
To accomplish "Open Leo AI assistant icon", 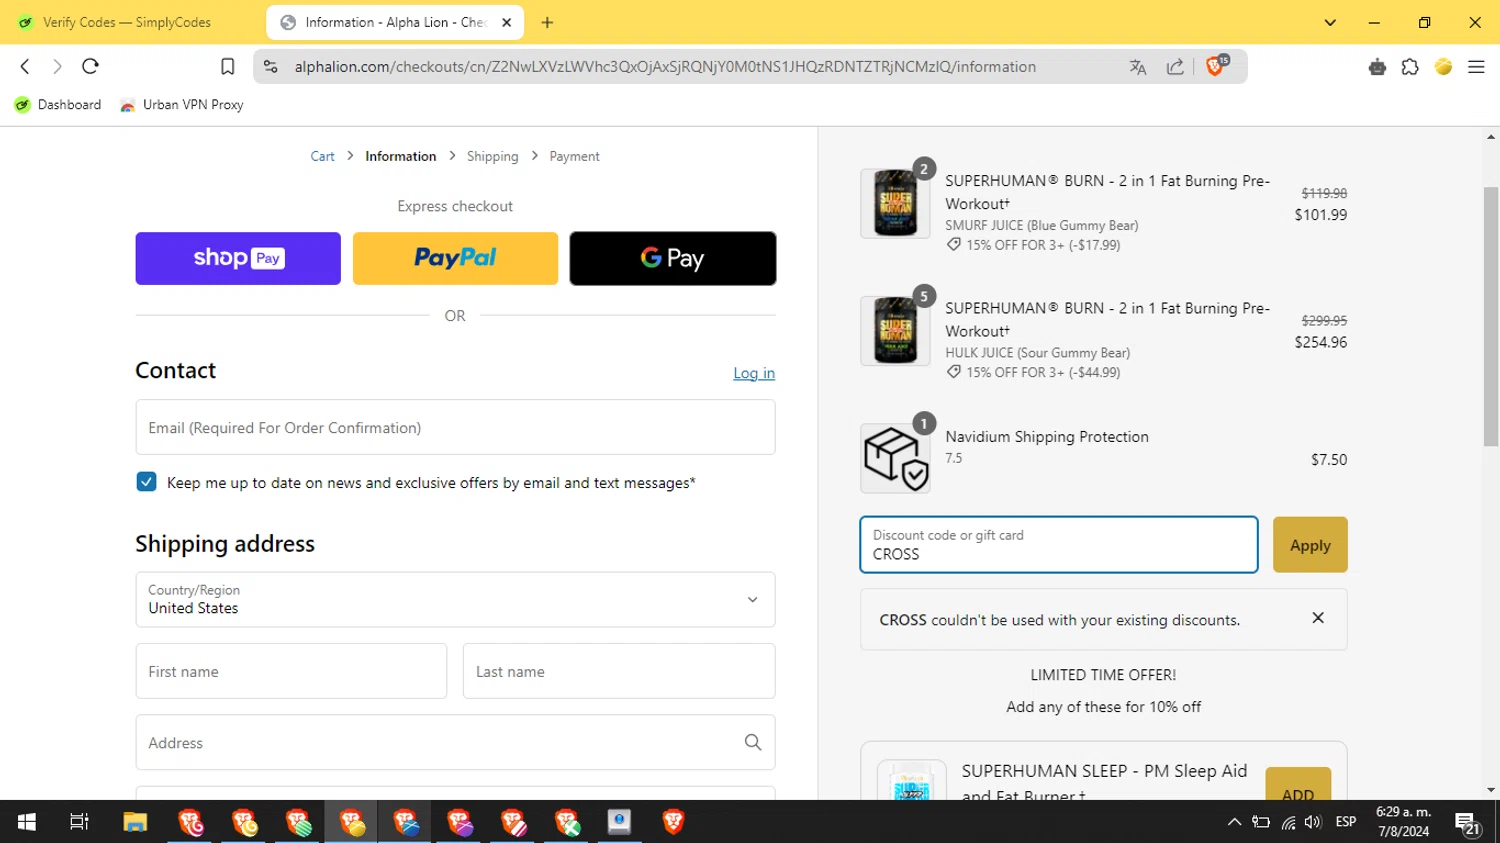I will point(1378,67).
